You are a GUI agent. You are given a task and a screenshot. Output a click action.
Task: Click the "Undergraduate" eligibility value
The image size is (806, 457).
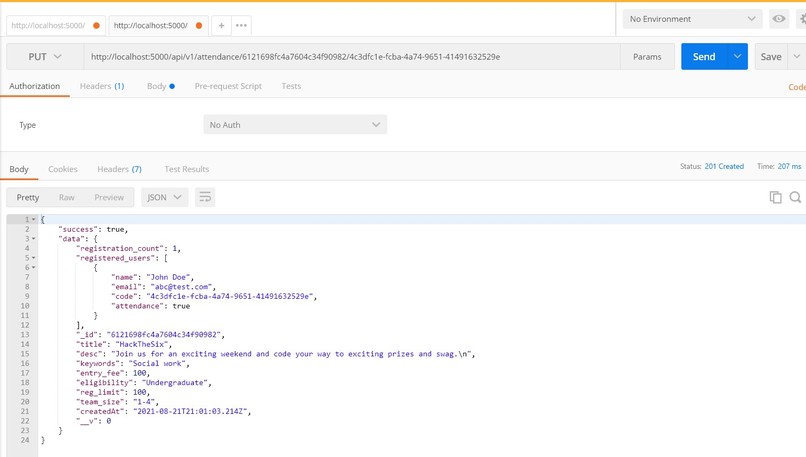click(x=175, y=383)
